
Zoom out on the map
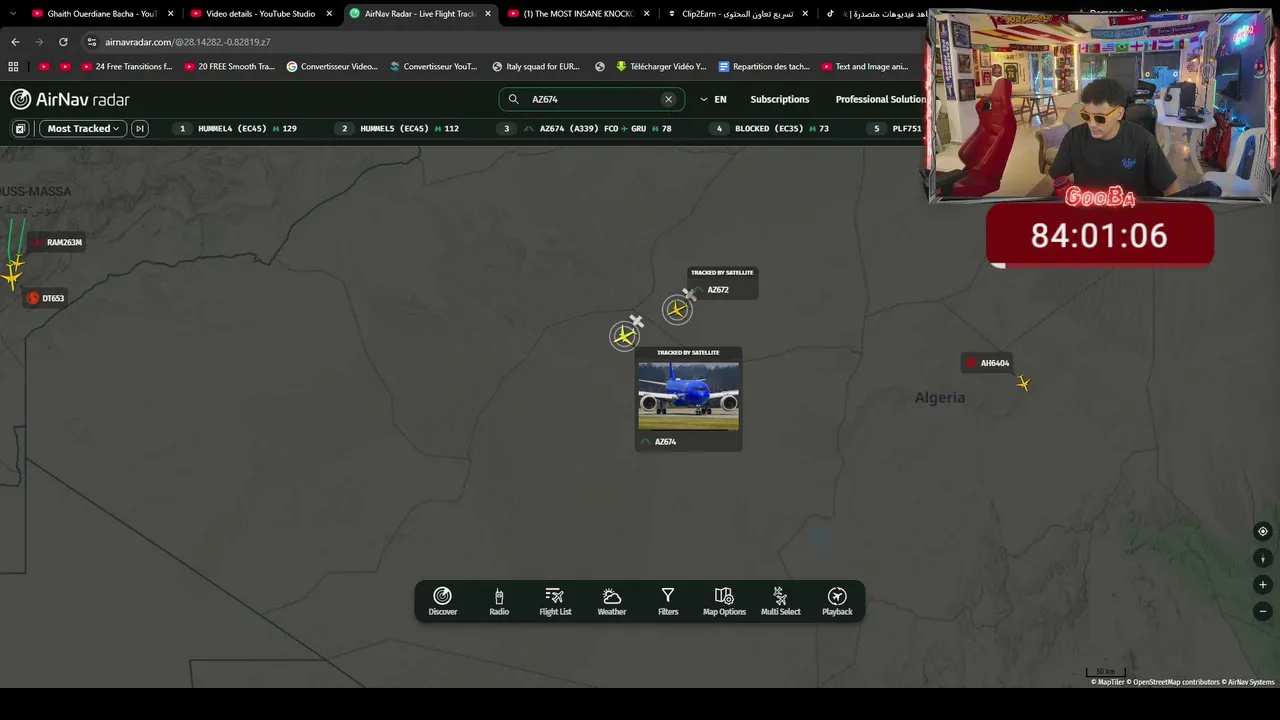[x=1263, y=611]
